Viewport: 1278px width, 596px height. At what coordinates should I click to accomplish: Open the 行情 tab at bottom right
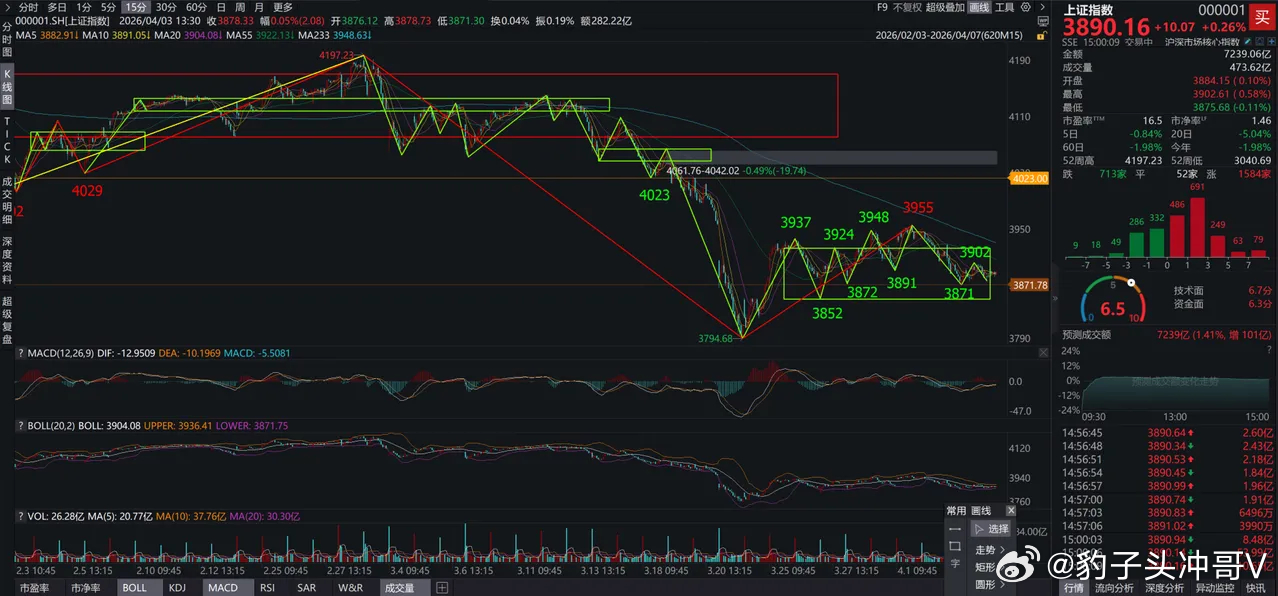[1073, 588]
